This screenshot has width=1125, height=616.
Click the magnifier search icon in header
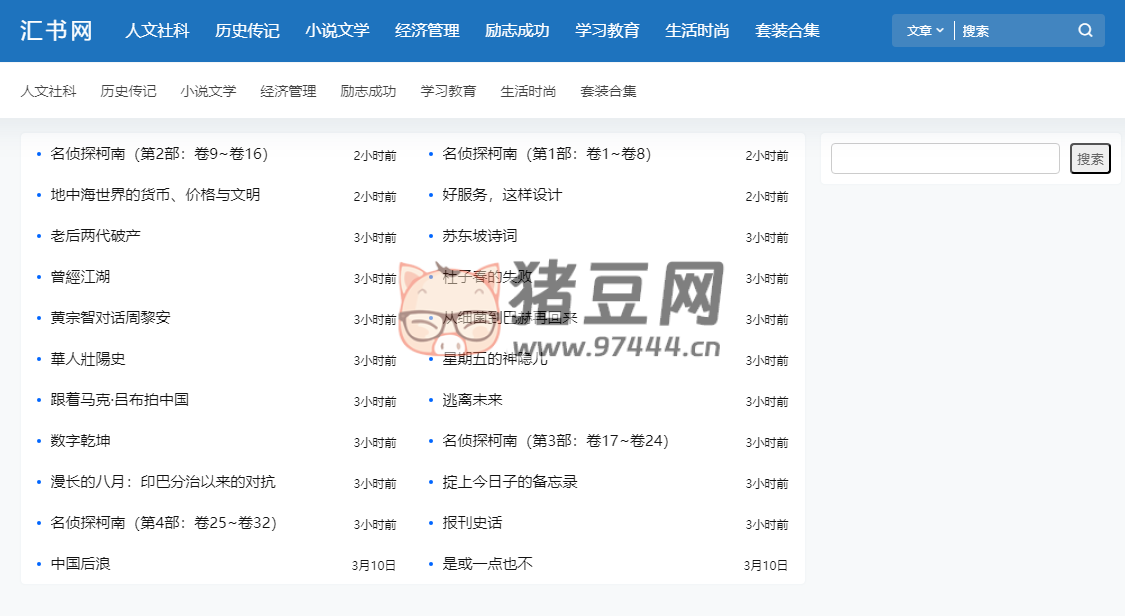(x=1085, y=30)
